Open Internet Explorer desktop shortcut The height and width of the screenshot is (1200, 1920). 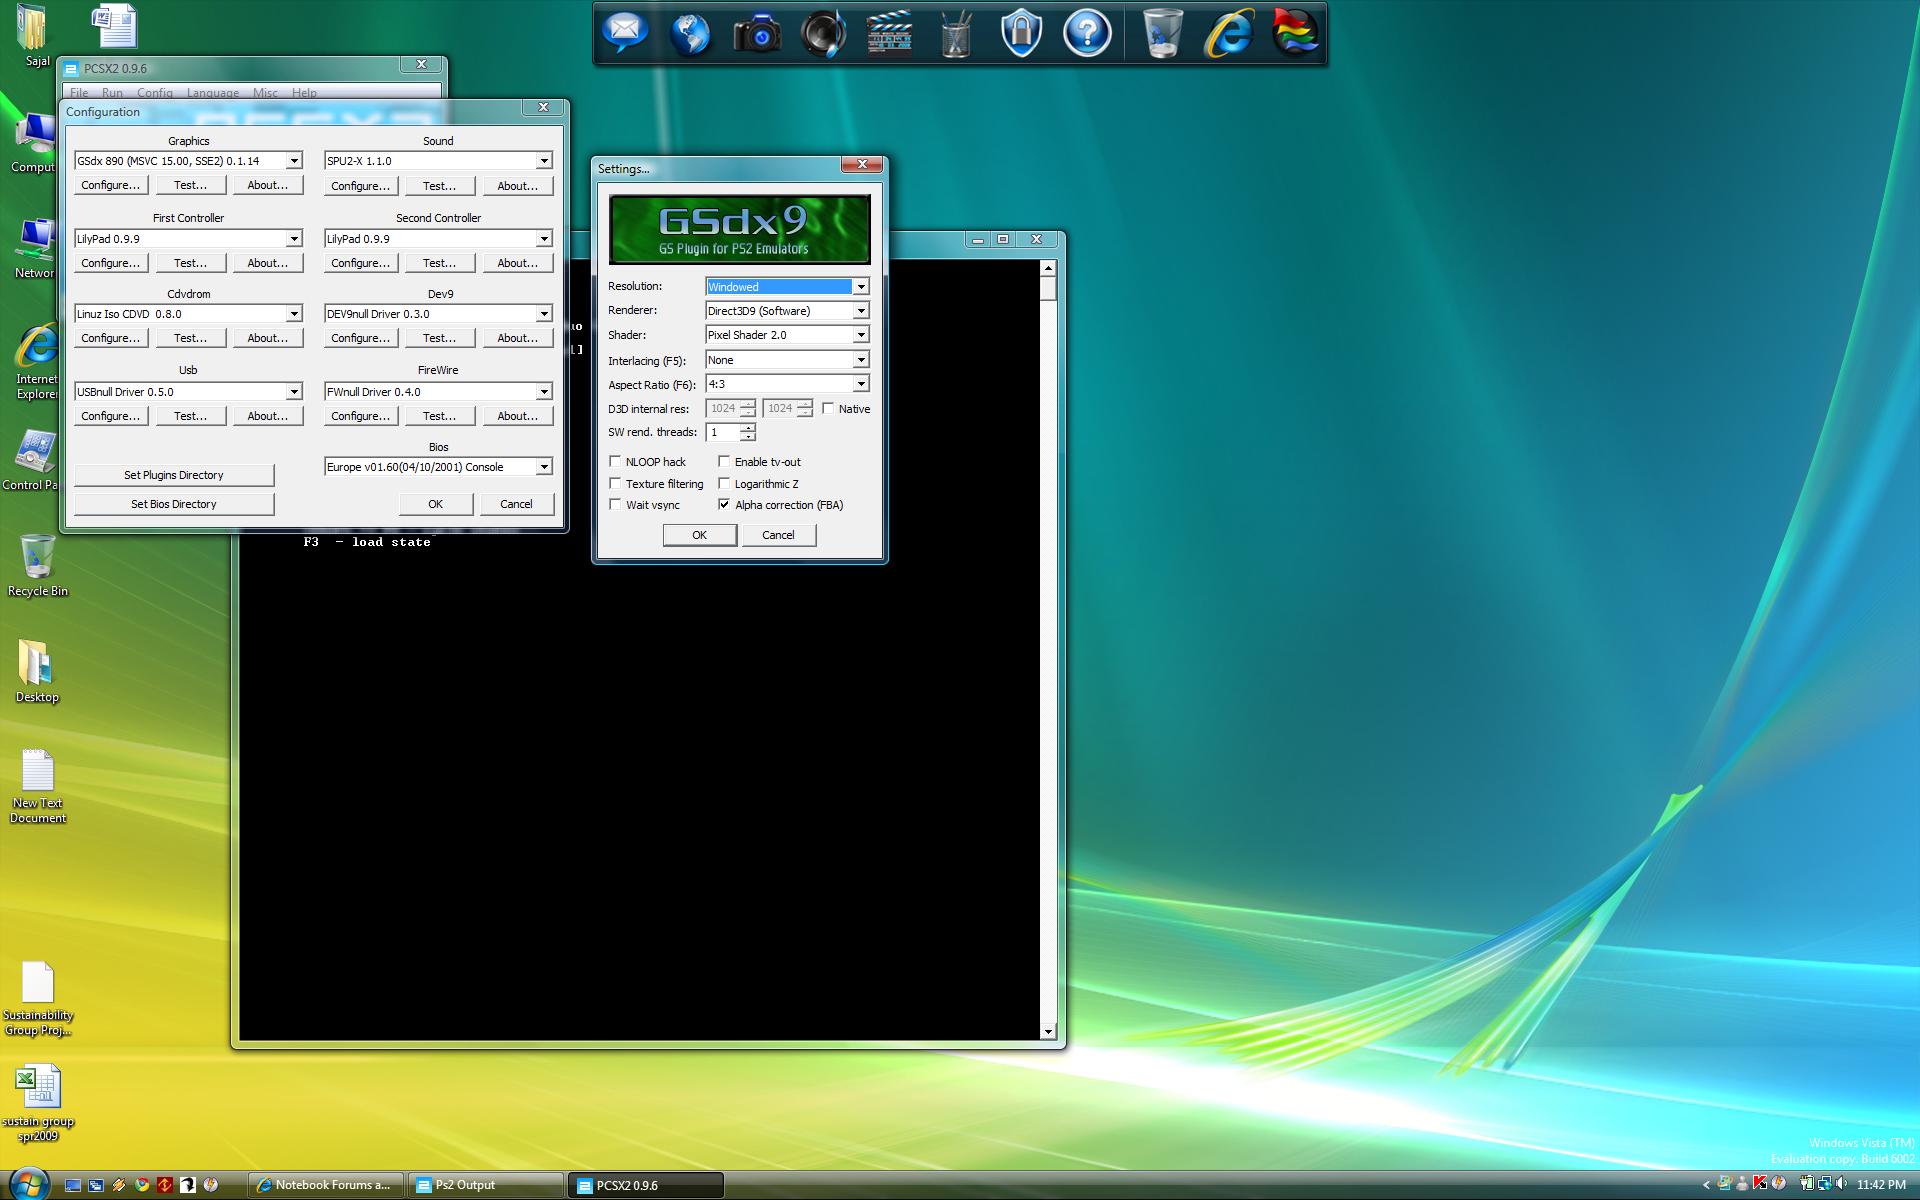[x=37, y=360]
